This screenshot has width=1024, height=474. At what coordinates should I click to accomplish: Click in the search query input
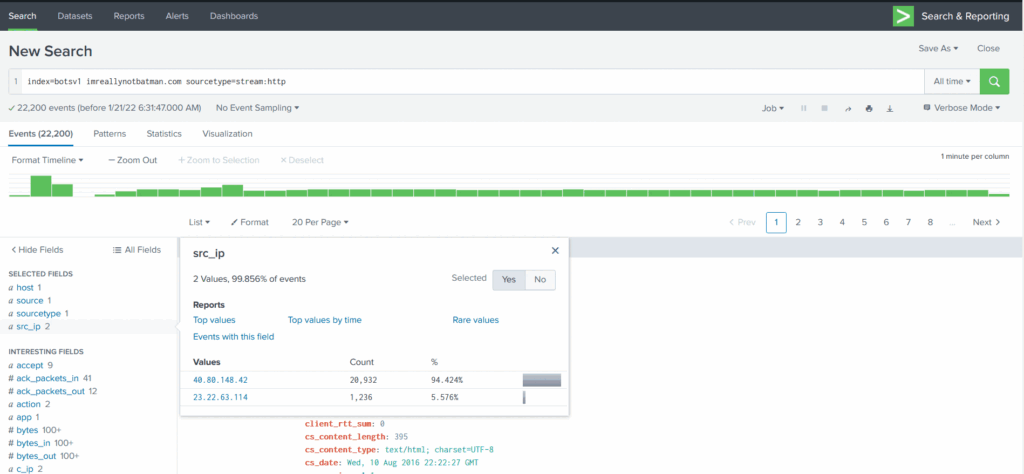(x=473, y=82)
